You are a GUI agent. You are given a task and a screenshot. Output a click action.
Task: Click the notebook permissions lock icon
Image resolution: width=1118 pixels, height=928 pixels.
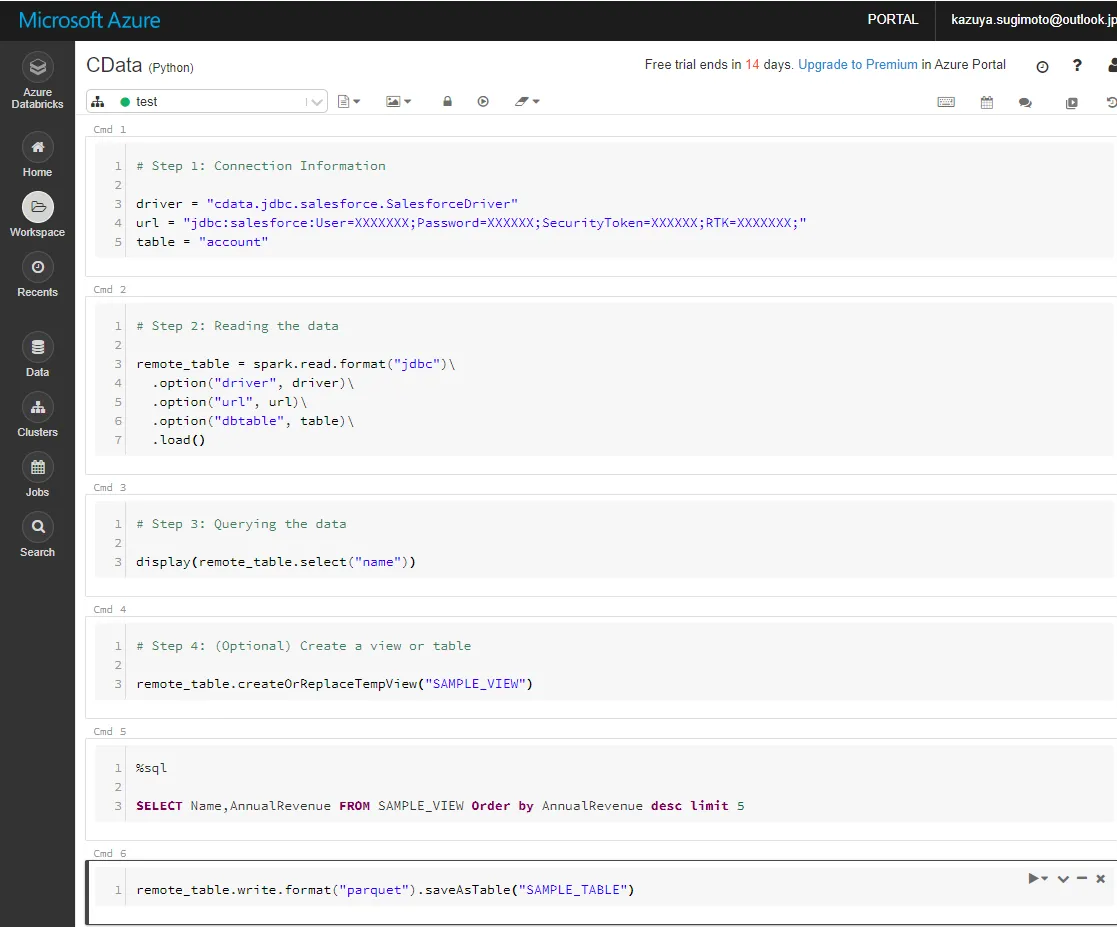pos(447,101)
